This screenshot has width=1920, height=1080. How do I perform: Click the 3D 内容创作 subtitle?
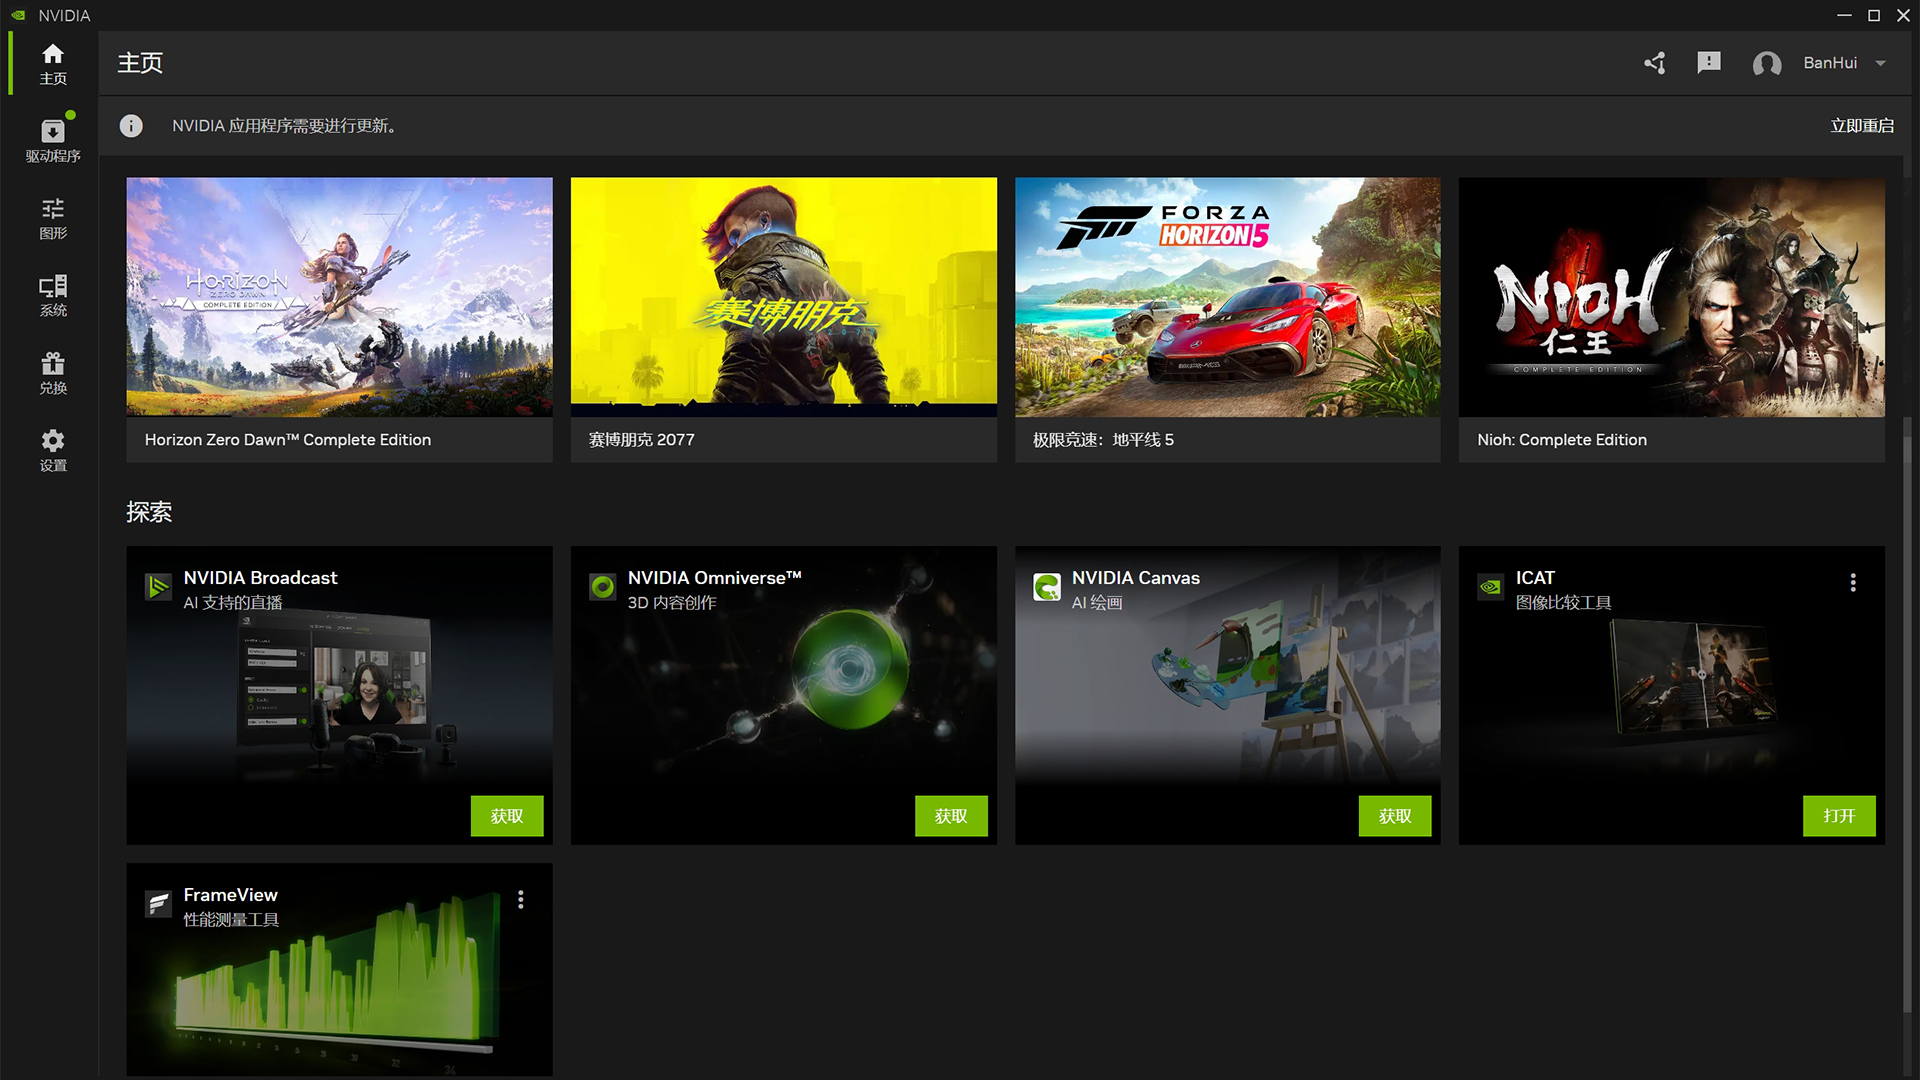pyautogui.click(x=672, y=603)
